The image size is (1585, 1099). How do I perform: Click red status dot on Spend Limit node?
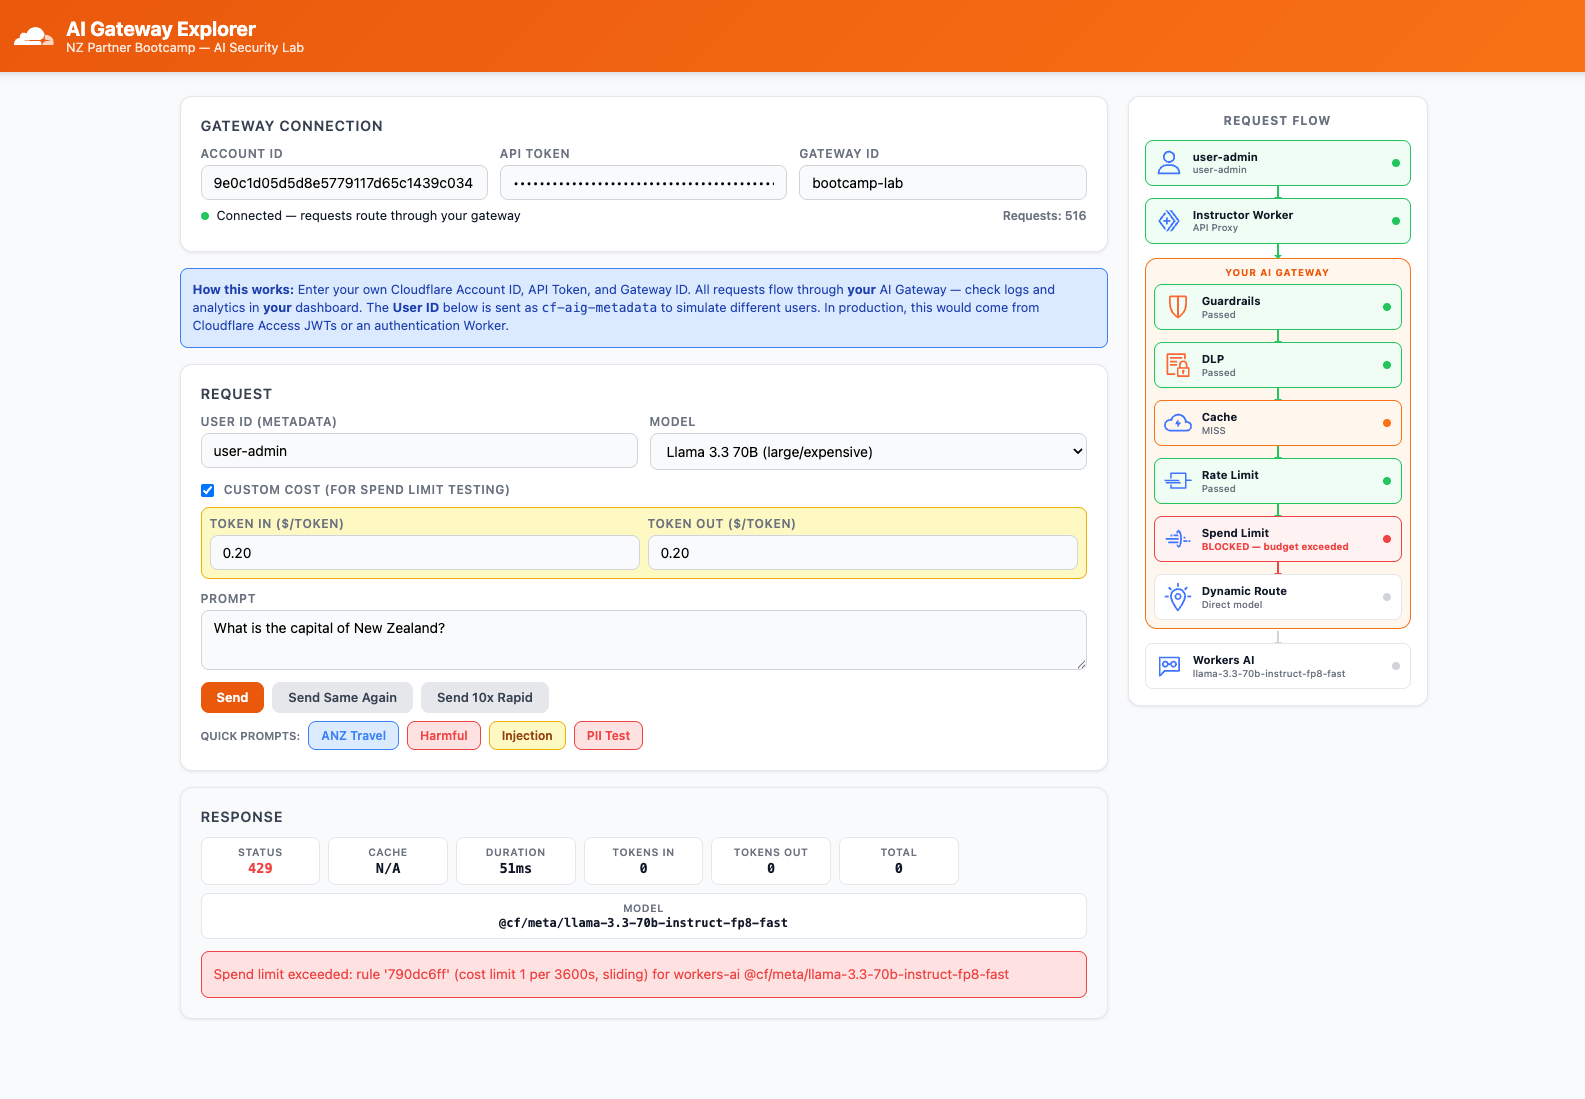click(x=1387, y=539)
